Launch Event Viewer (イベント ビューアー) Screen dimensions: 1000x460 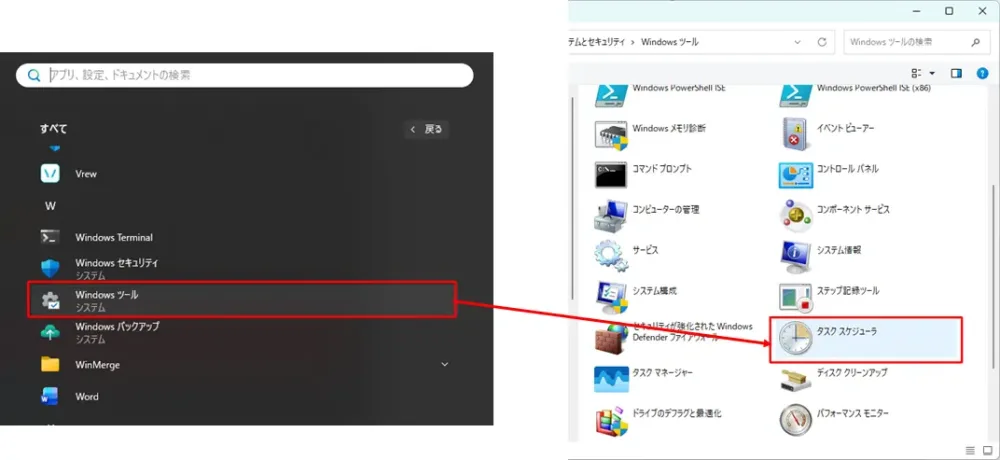[x=795, y=132]
